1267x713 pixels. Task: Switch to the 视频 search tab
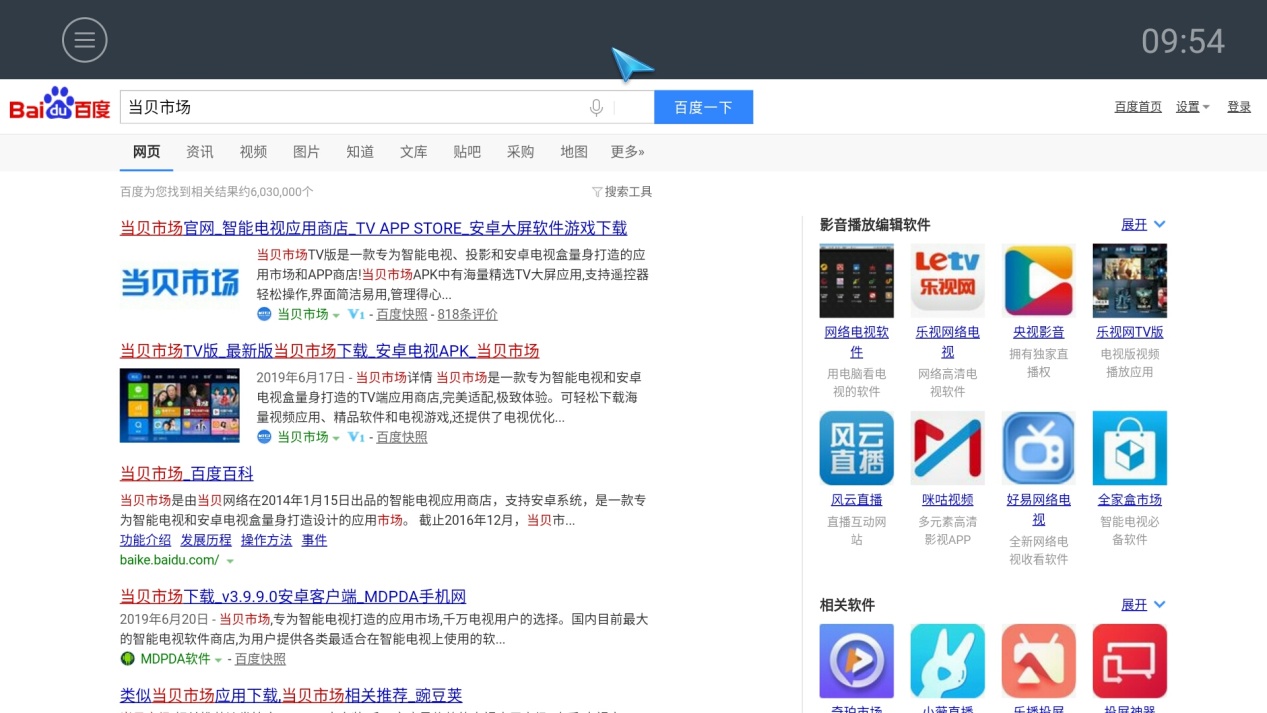pyautogui.click(x=252, y=152)
